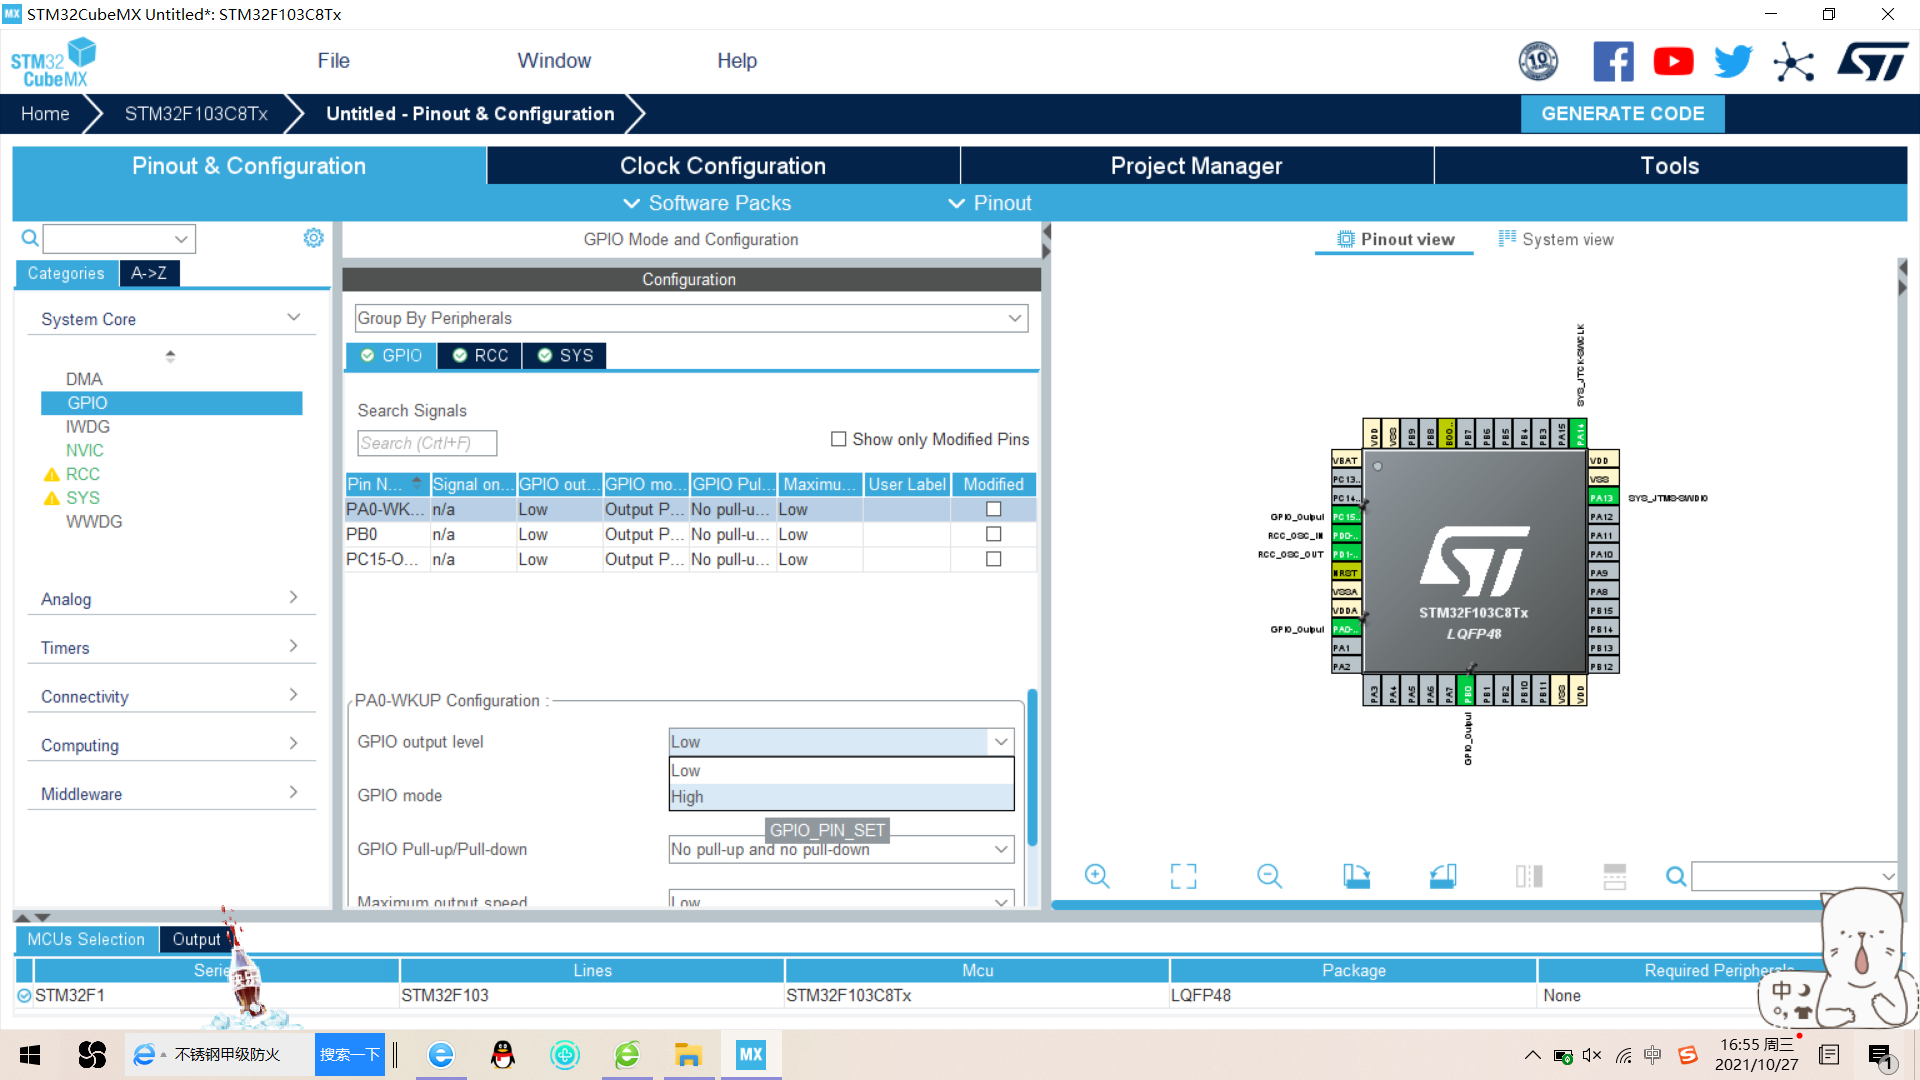This screenshot has height=1080, width=1920.
Task: Toggle Modified checkbox for PC15 row
Action: [994, 559]
